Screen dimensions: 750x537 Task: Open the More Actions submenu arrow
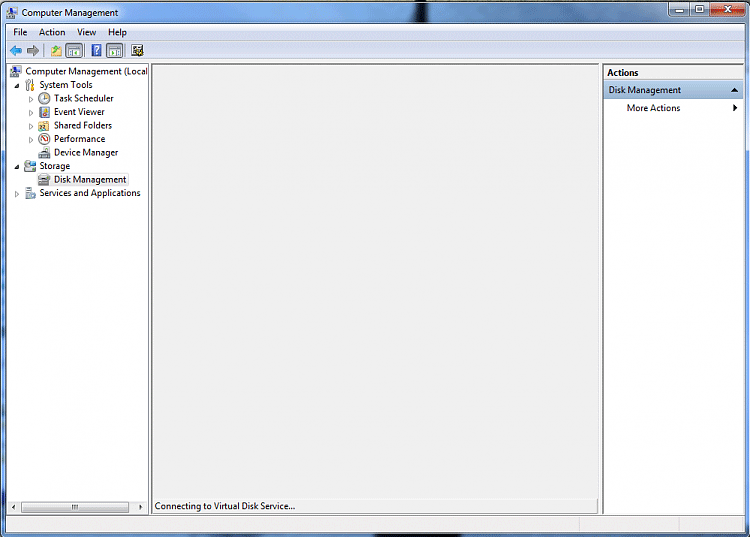coord(735,108)
